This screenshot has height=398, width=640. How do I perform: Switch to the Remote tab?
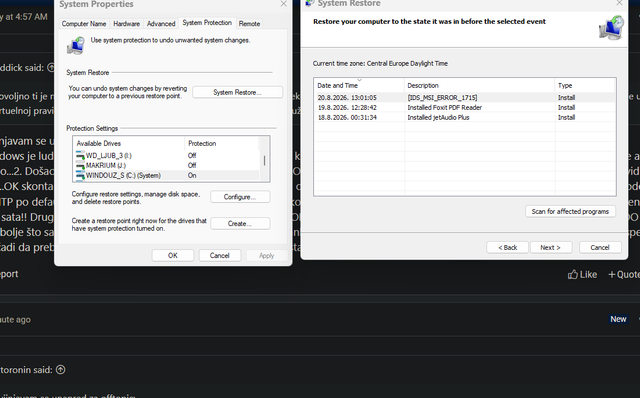click(249, 24)
